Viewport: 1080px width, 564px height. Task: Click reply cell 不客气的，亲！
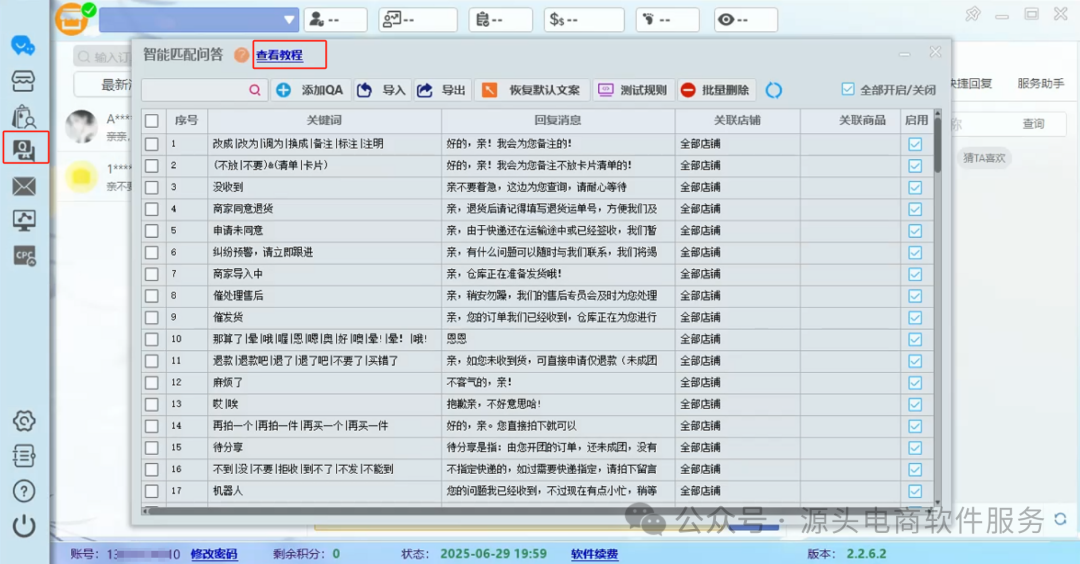[558, 382]
